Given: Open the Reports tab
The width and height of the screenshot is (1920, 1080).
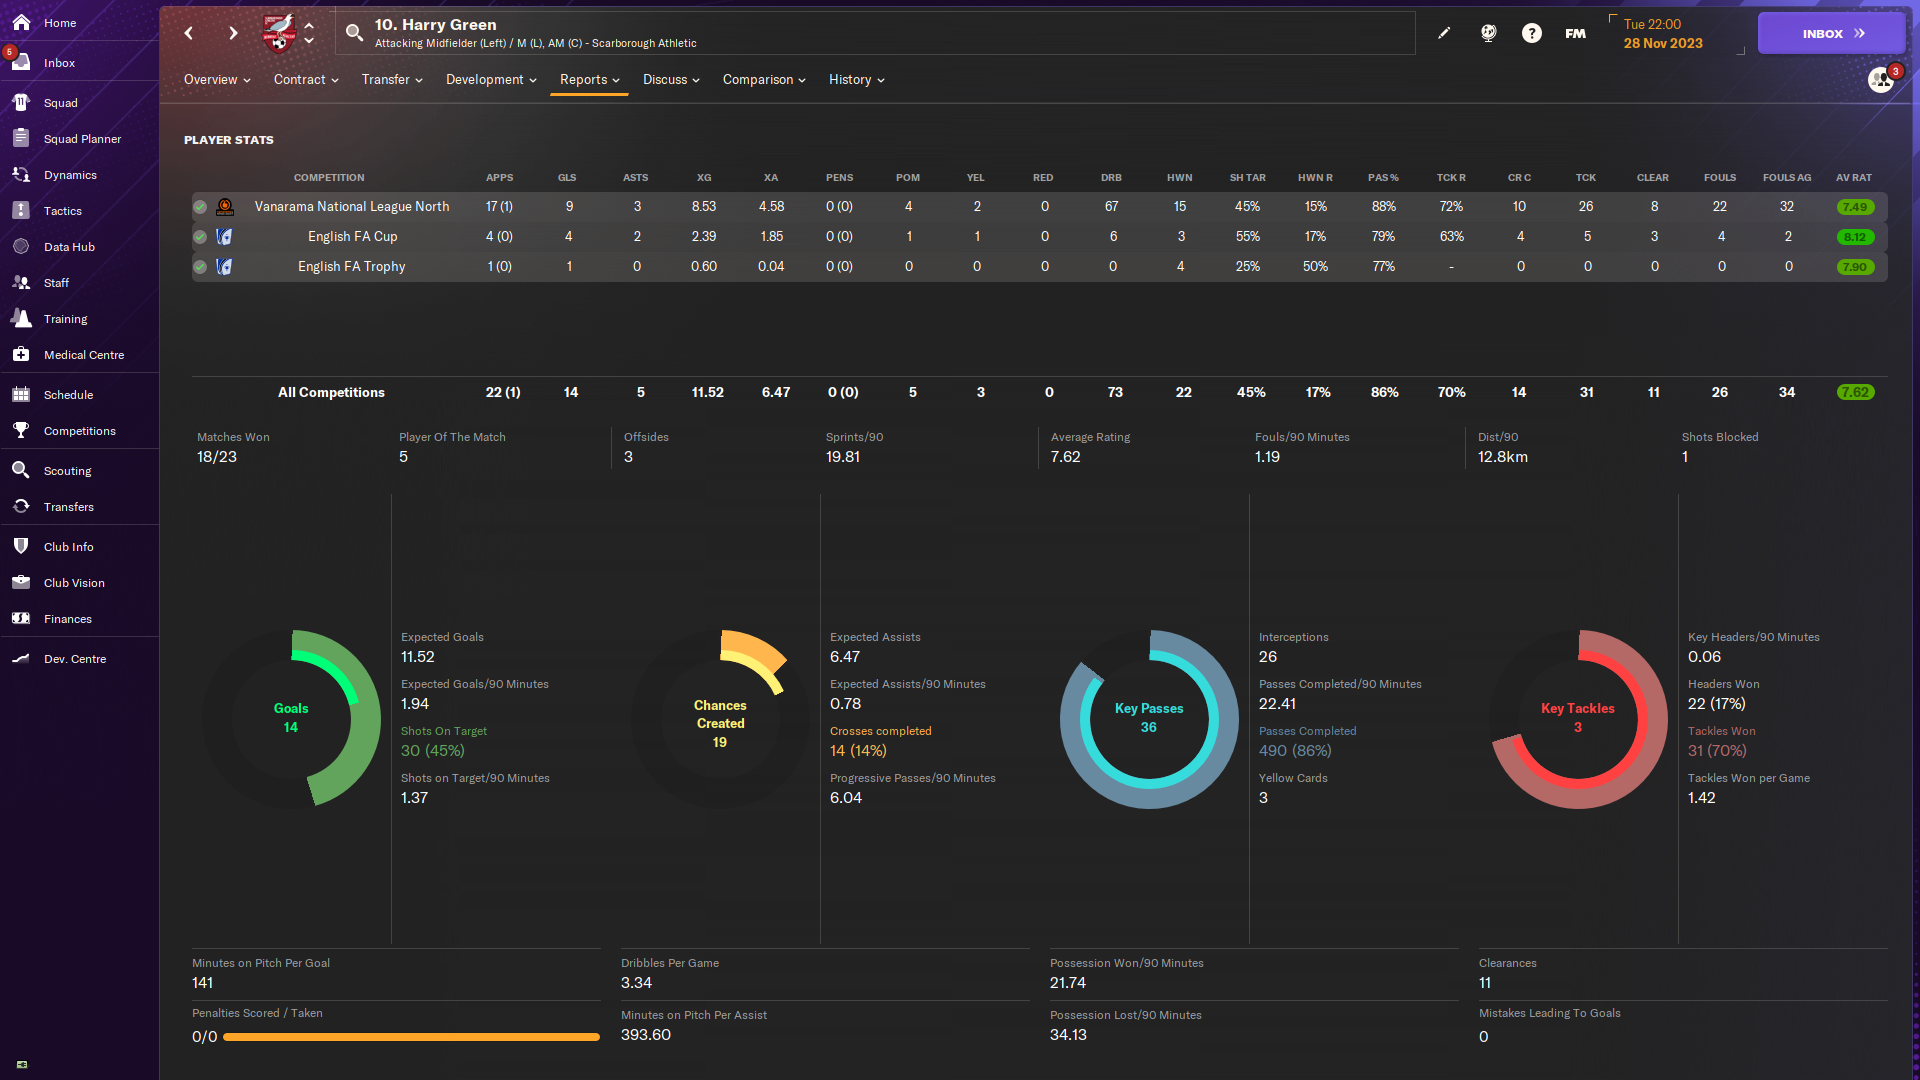Looking at the screenshot, I should coord(589,80).
